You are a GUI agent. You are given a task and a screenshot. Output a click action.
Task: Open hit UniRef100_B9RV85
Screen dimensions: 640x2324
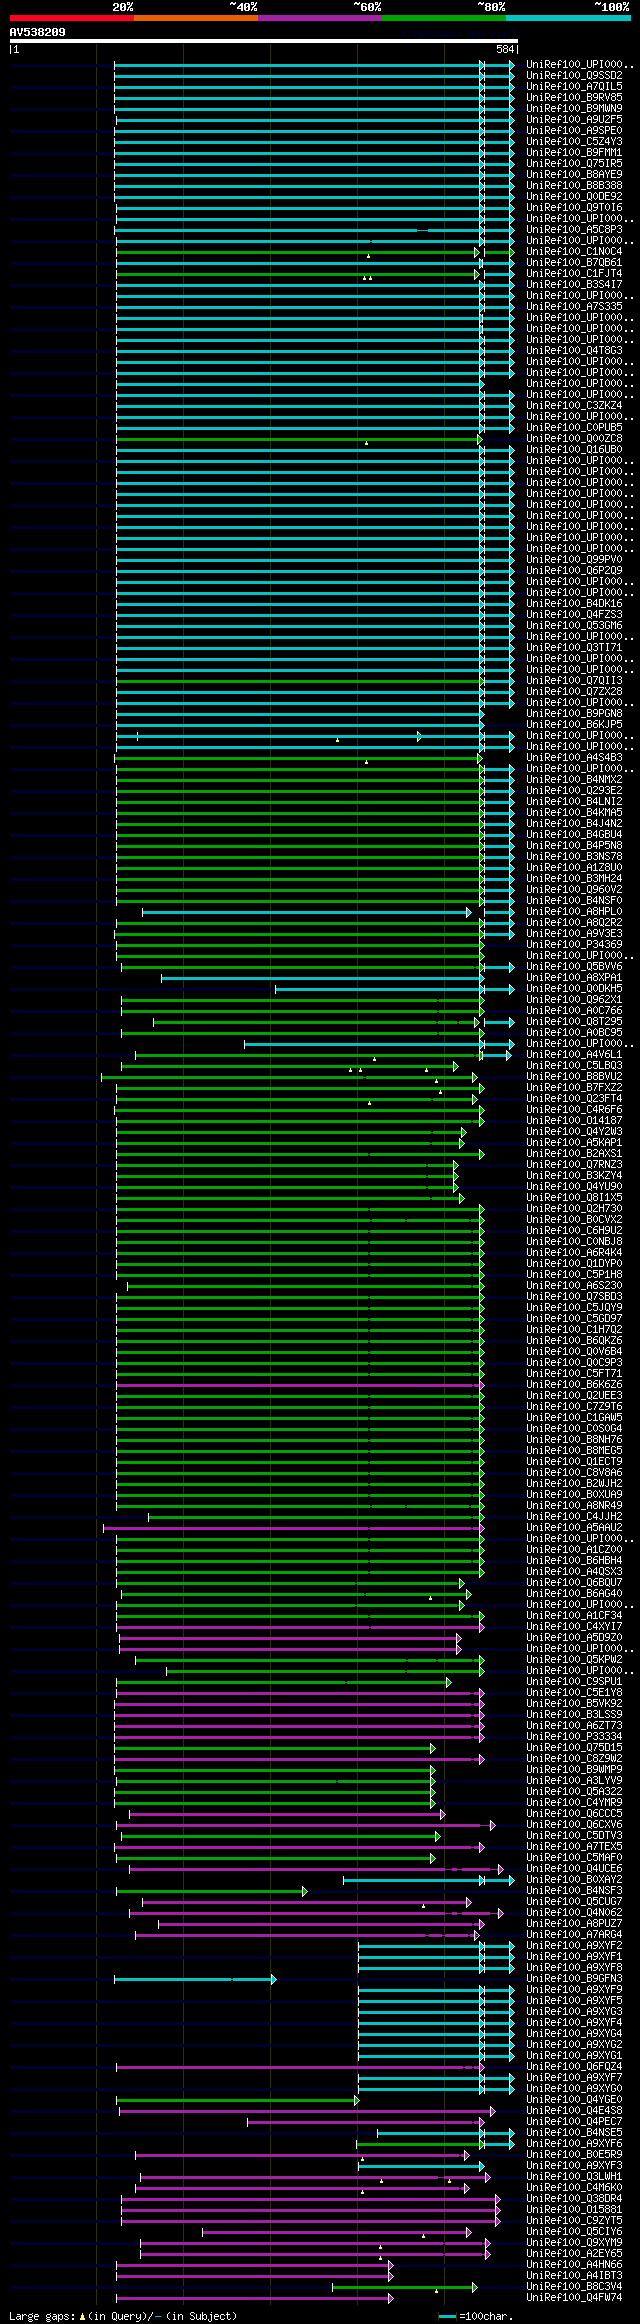[574, 97]
